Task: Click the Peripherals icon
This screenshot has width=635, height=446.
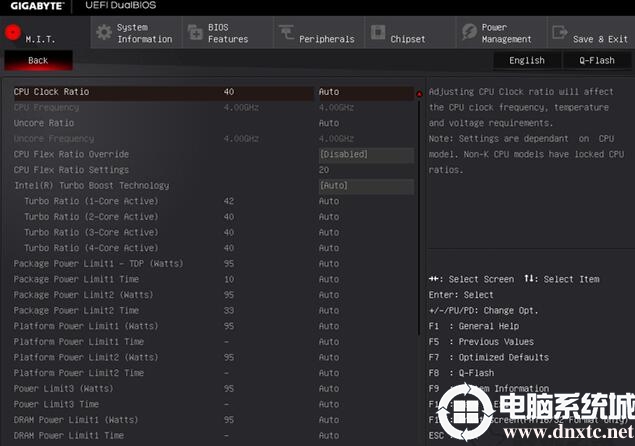Action: click(x=286, y=32)
